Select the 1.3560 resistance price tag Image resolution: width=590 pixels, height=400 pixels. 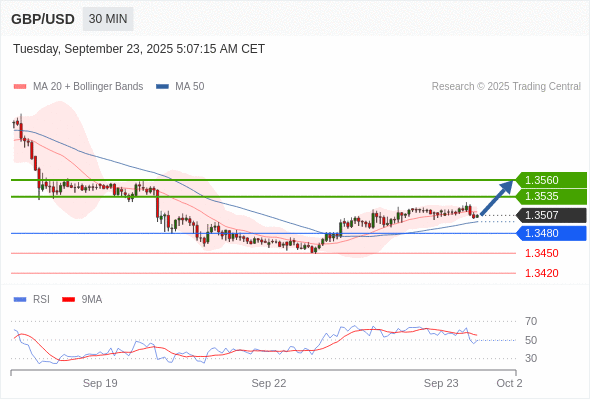pyautogui.click(x=551, y=180)
